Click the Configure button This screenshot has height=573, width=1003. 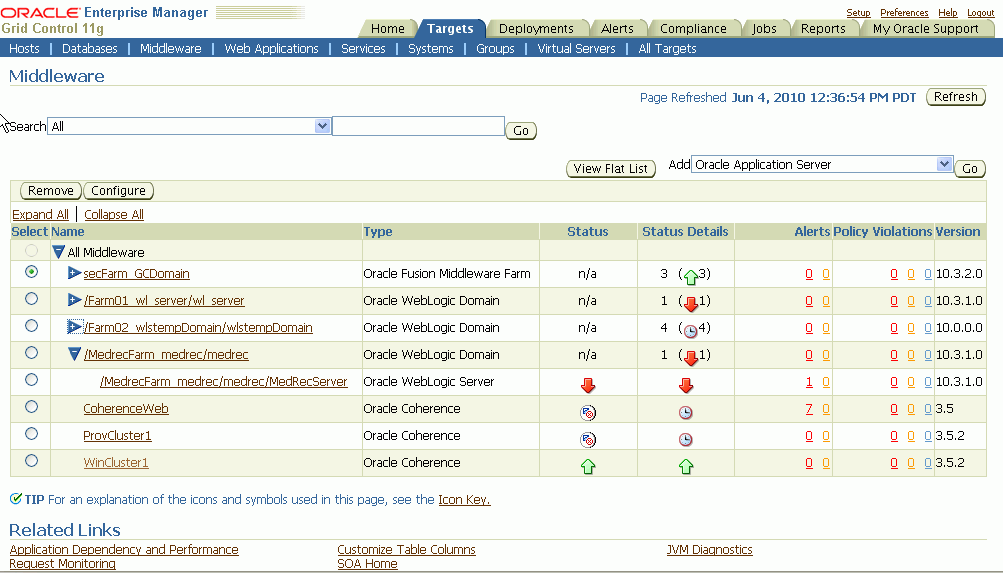tap(118, 191)
